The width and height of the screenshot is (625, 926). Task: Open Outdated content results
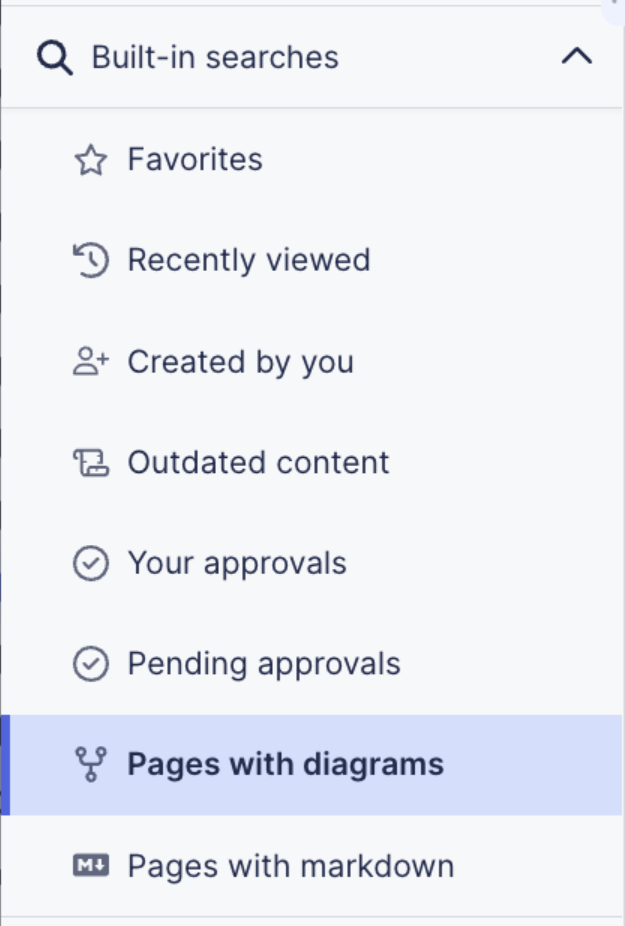[257, 462]
